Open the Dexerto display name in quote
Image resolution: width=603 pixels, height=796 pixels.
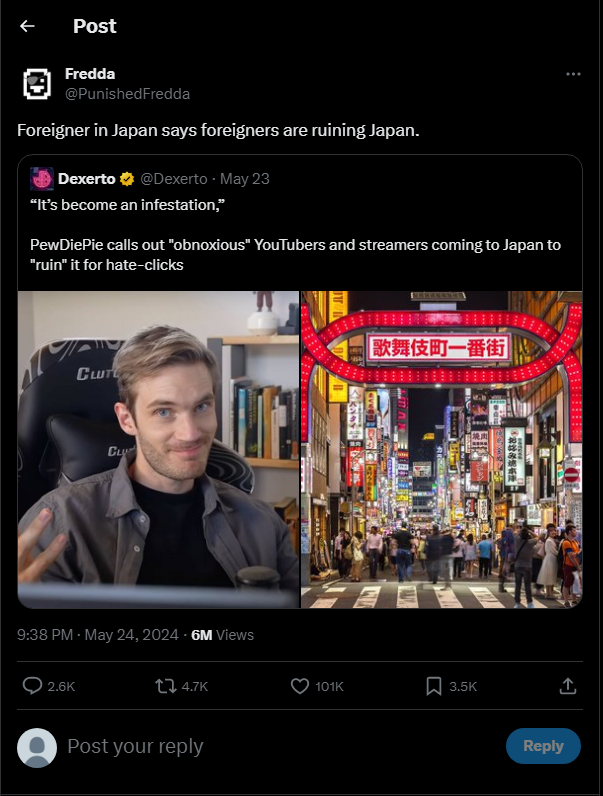86,179
